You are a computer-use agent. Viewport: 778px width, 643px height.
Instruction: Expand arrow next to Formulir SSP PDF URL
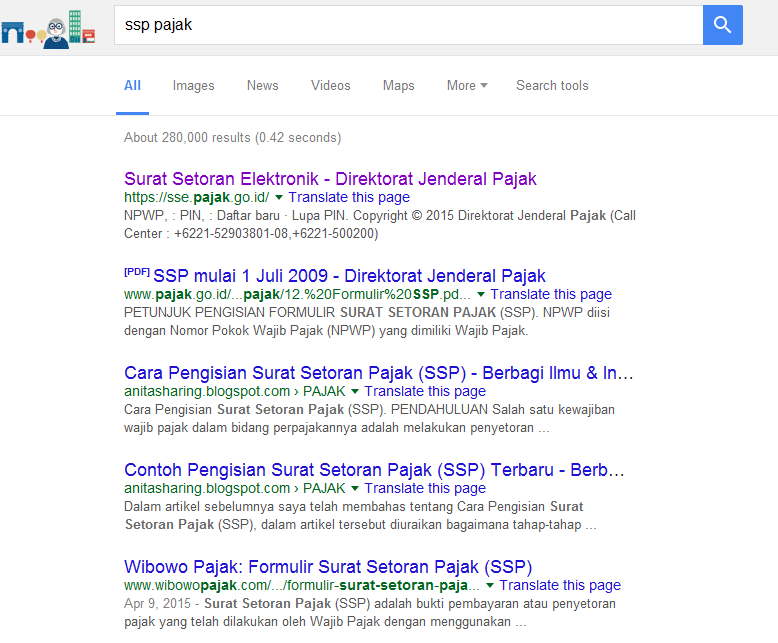pyautogui.click(x=481, y=295)
